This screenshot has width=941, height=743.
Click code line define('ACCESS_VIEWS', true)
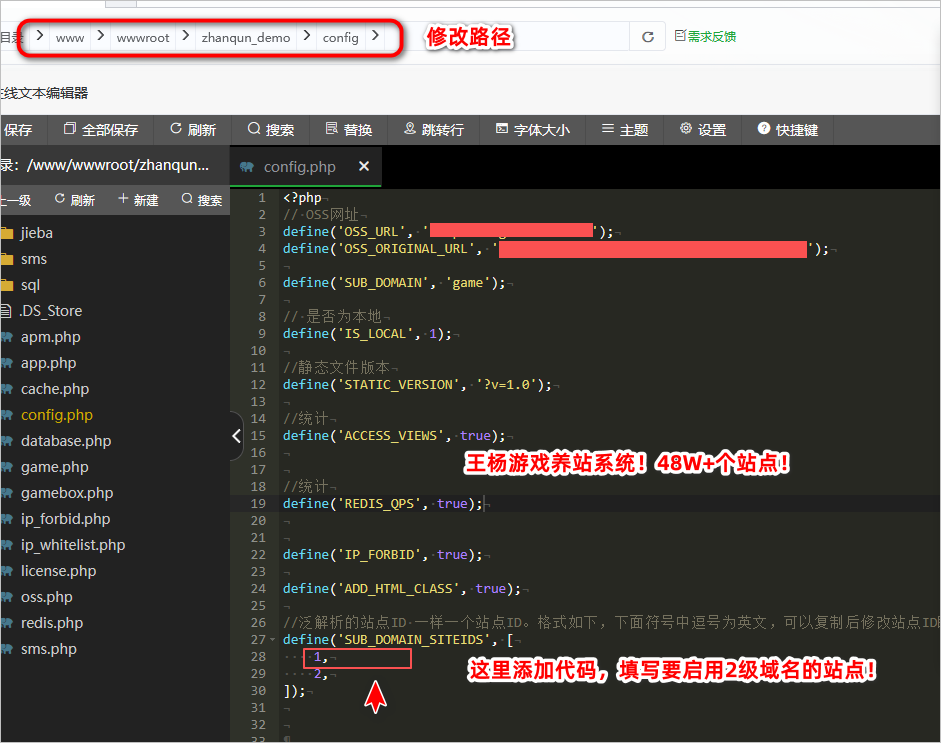click(x=395, y=436)
